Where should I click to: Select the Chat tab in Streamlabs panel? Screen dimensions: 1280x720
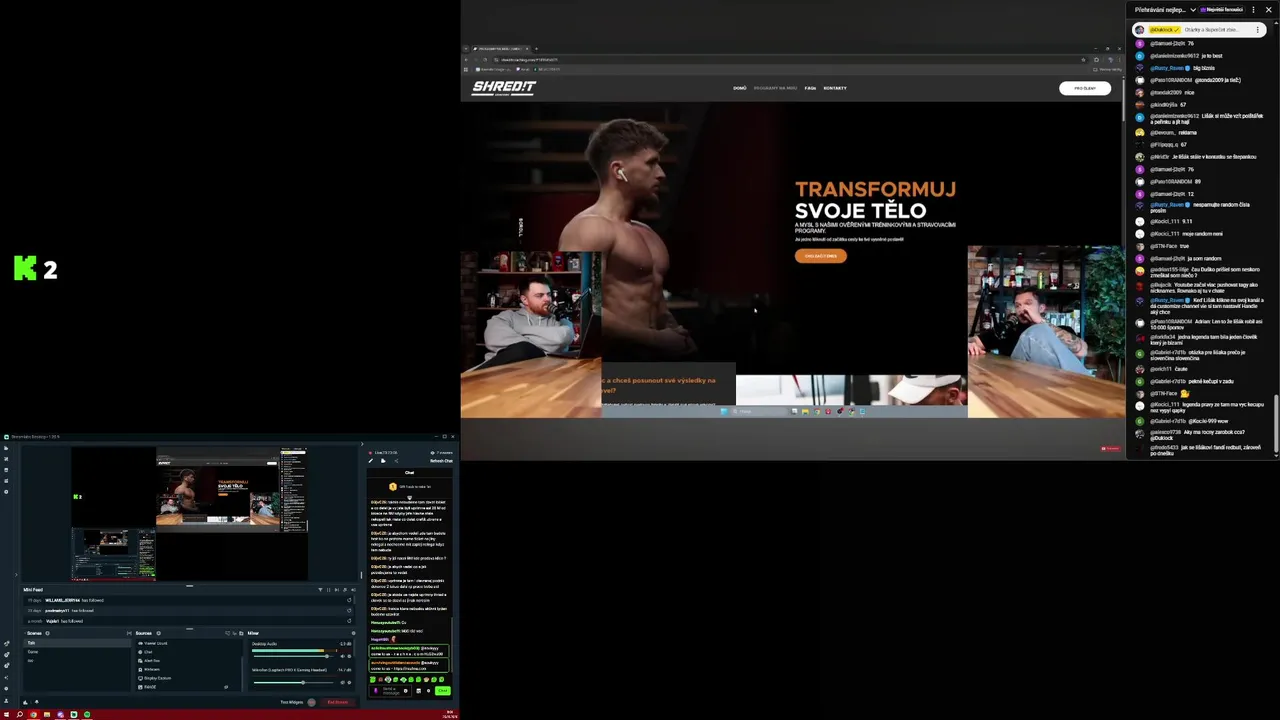[409, 473]
